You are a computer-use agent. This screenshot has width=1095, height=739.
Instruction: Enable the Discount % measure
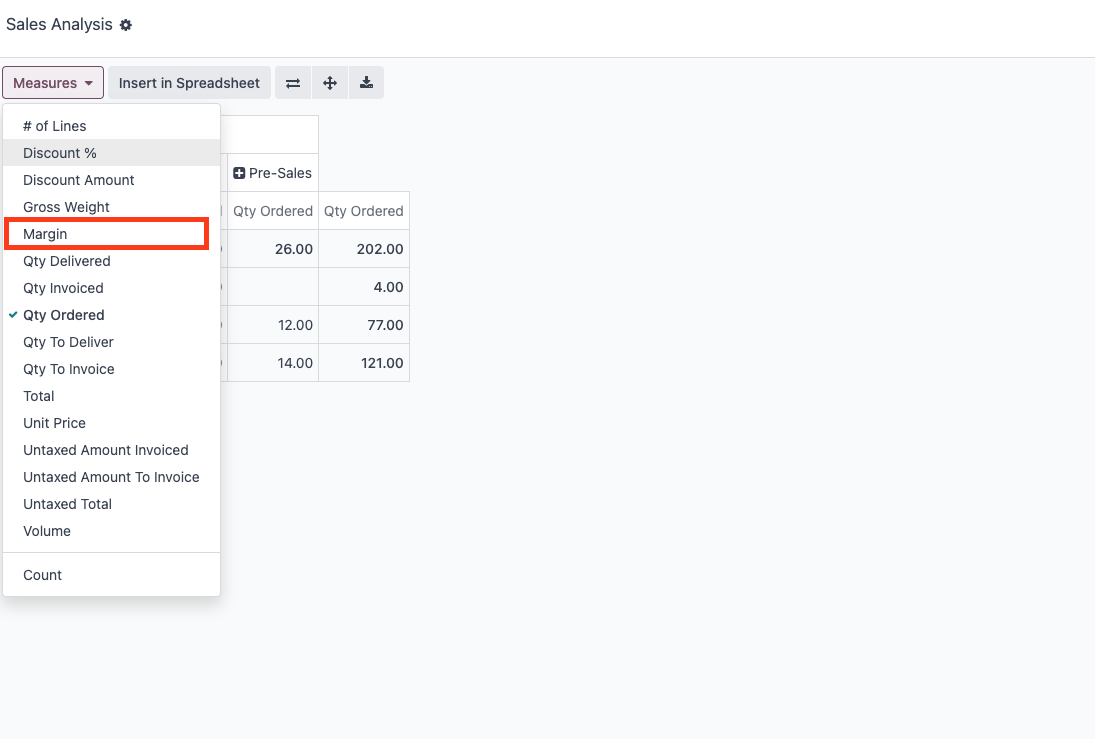pos(112,153)
